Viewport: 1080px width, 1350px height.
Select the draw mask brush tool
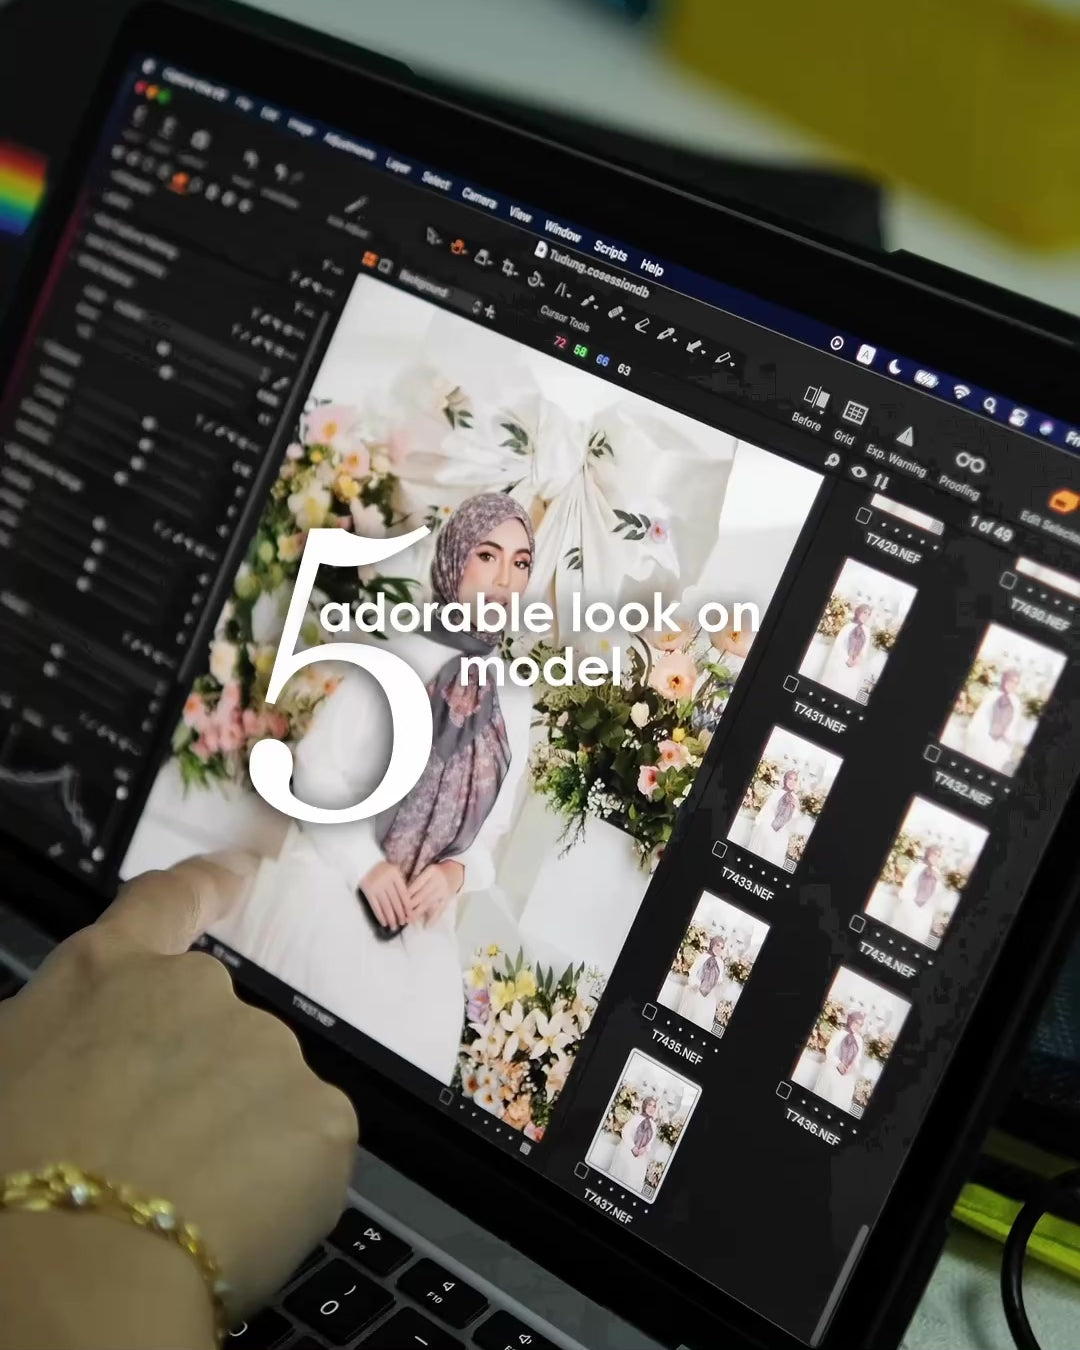coord(589,301)
